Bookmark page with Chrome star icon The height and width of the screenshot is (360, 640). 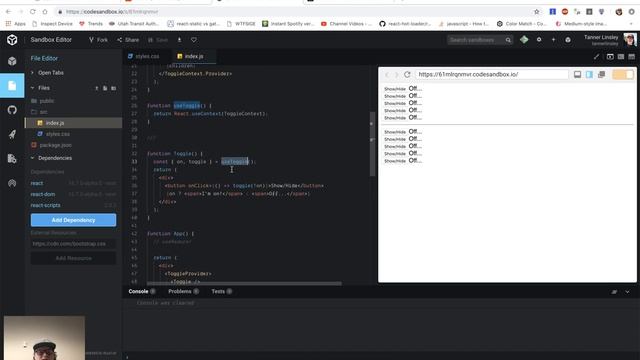pyautogui.click(x=536, y=12)
